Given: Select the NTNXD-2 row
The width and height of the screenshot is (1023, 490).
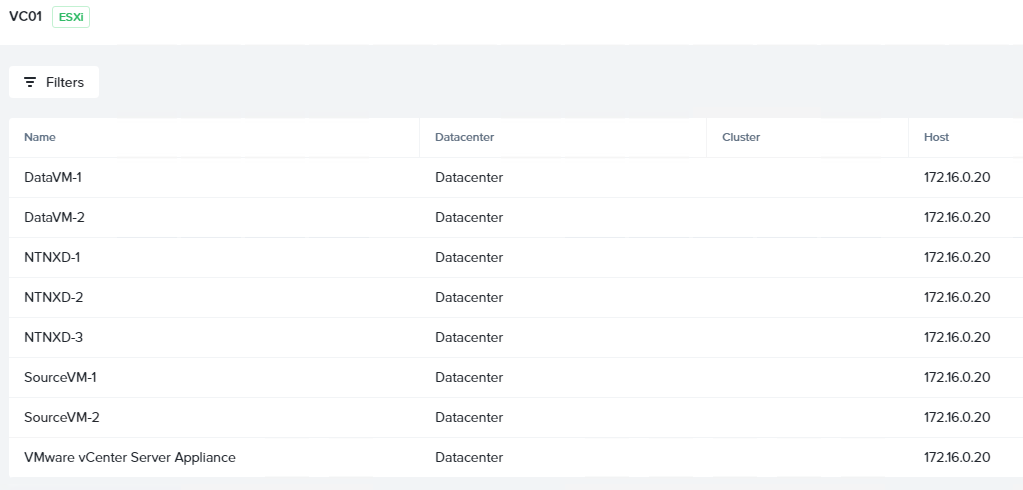Looking at the screenshot, I should 516,298.
